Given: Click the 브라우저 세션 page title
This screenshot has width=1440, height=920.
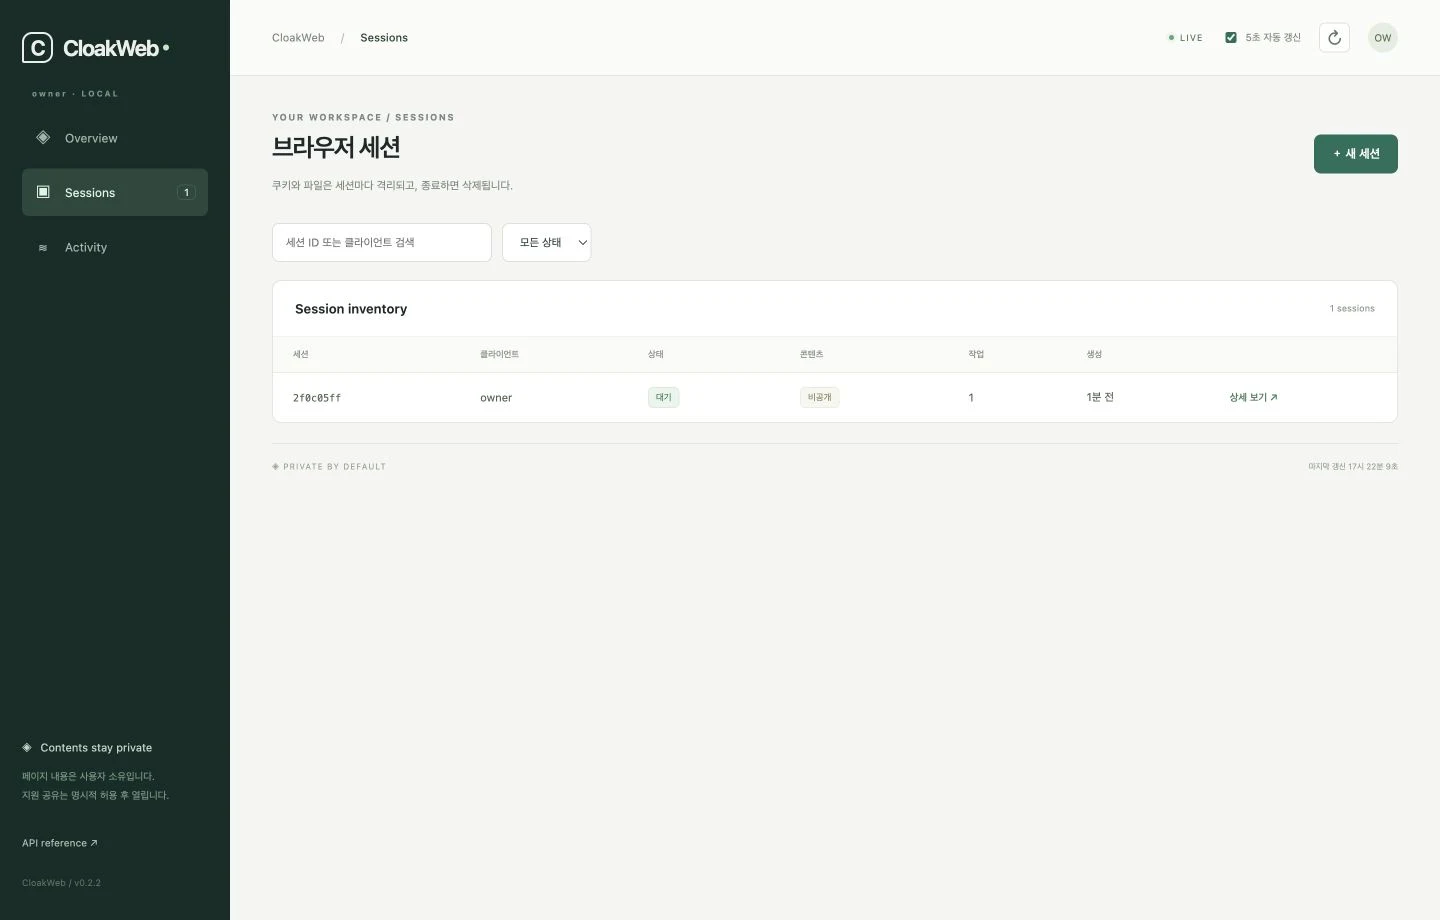Looking at the screenshot, I should (x=336, y=147).
